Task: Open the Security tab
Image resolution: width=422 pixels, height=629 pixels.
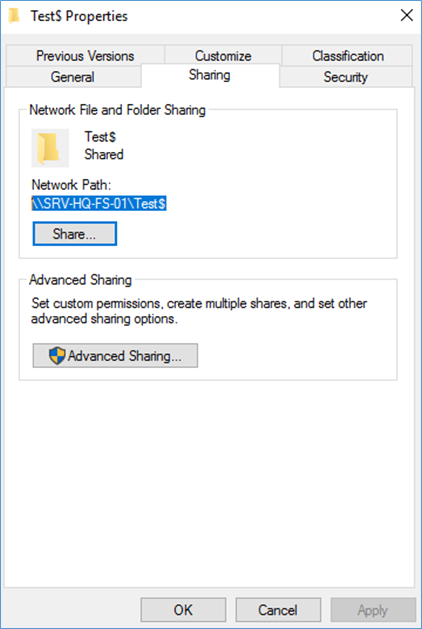Action: point(345,77)
